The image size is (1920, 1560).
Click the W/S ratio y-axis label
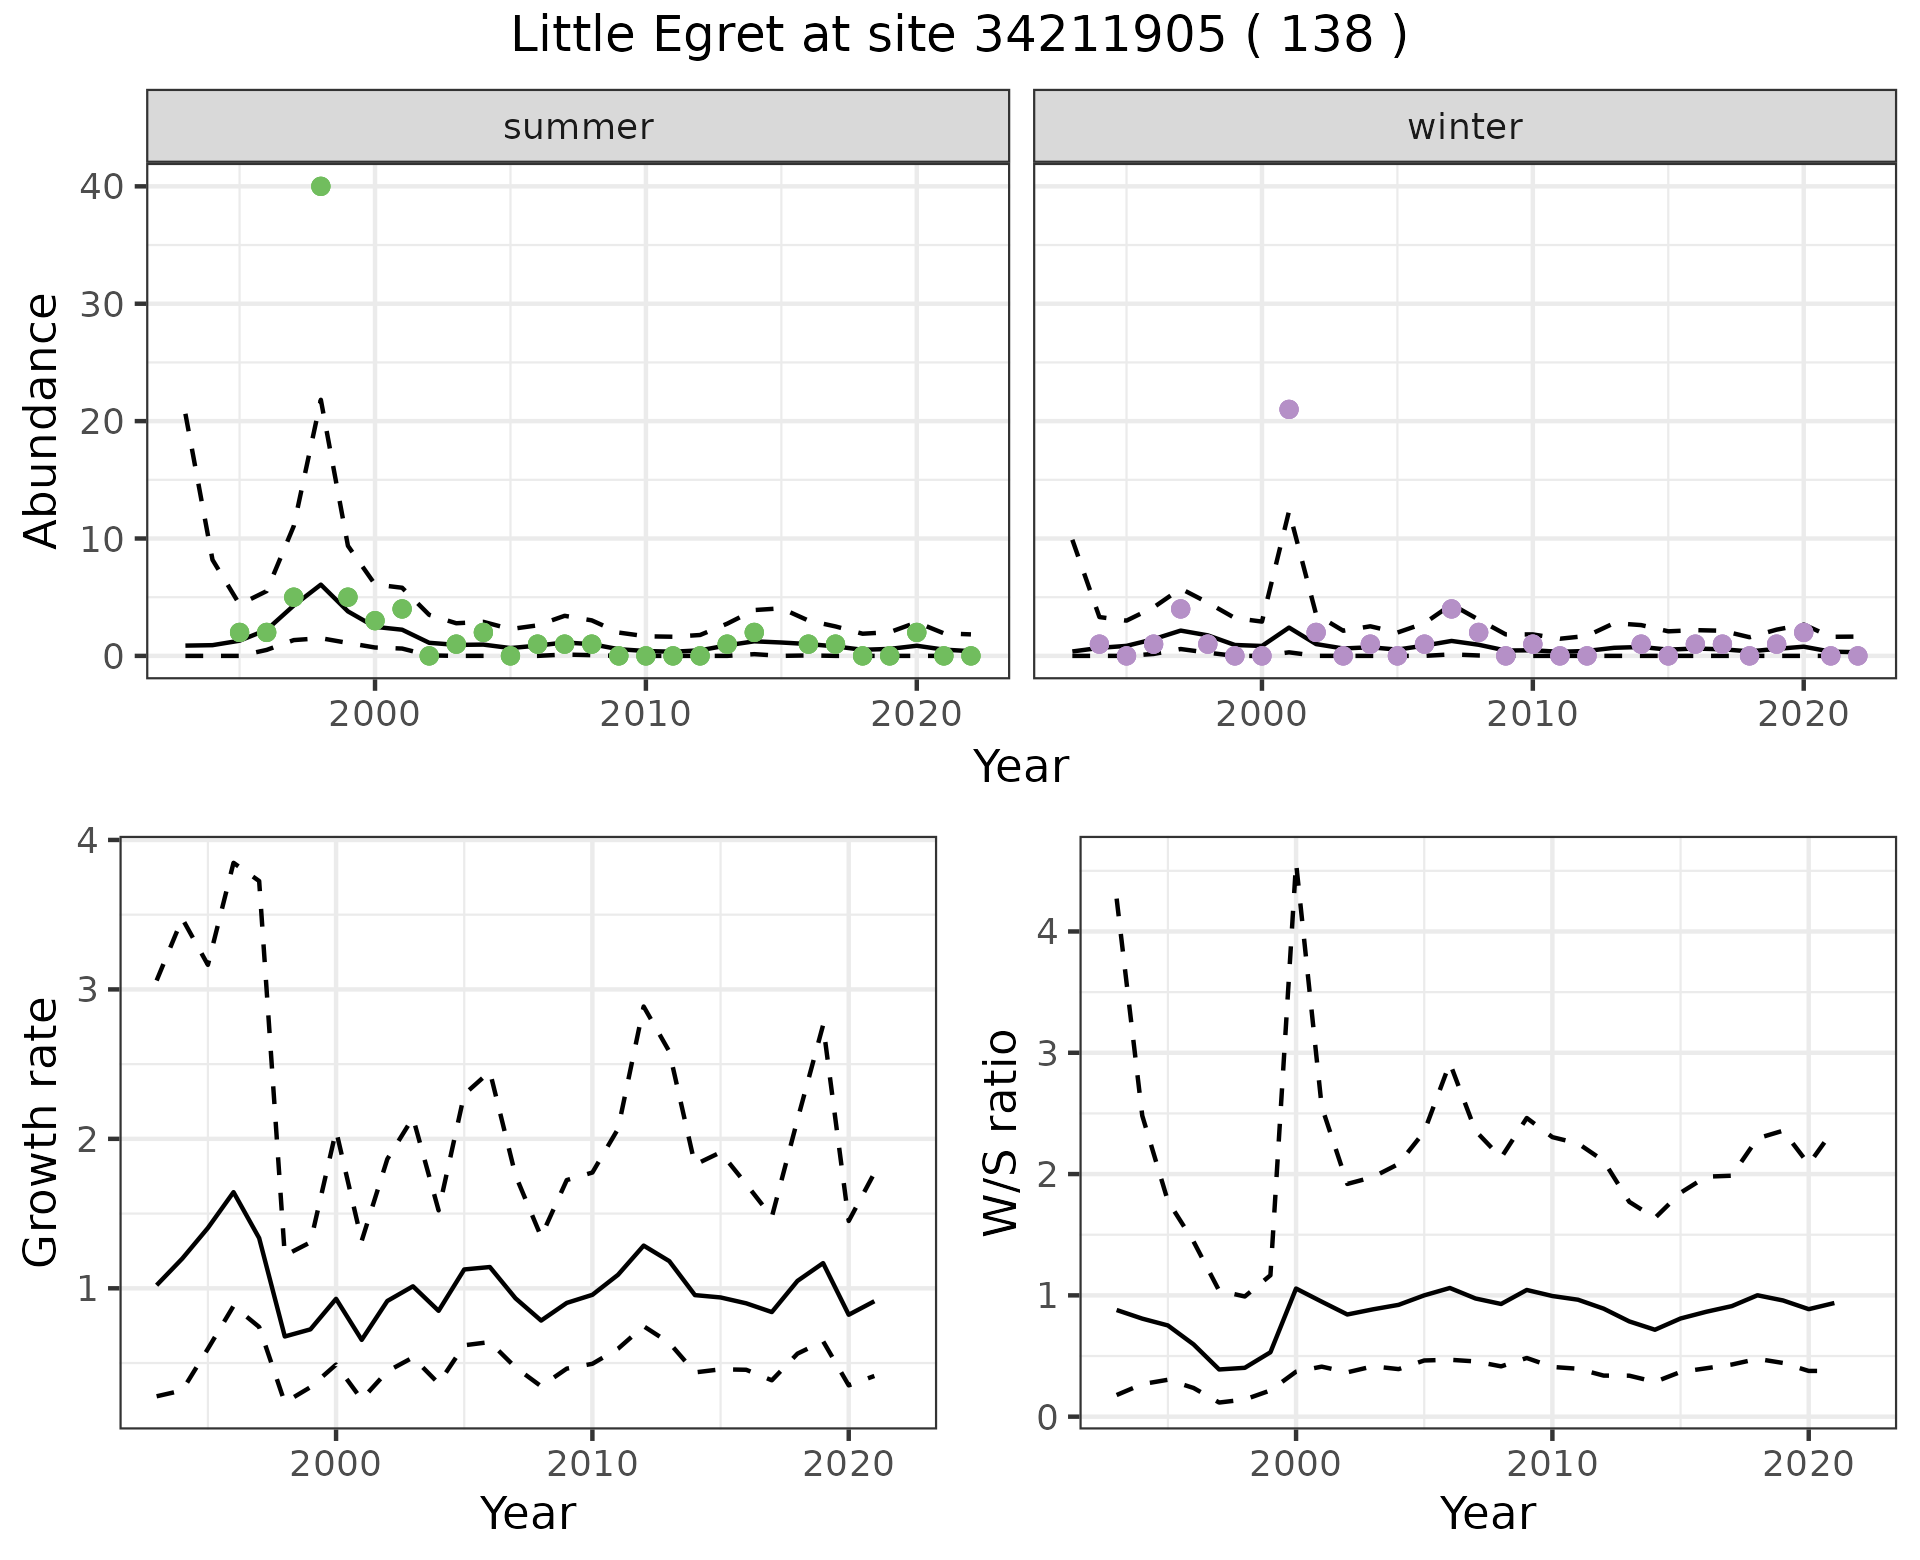pyautogui.click(x=1001, y=1133)
